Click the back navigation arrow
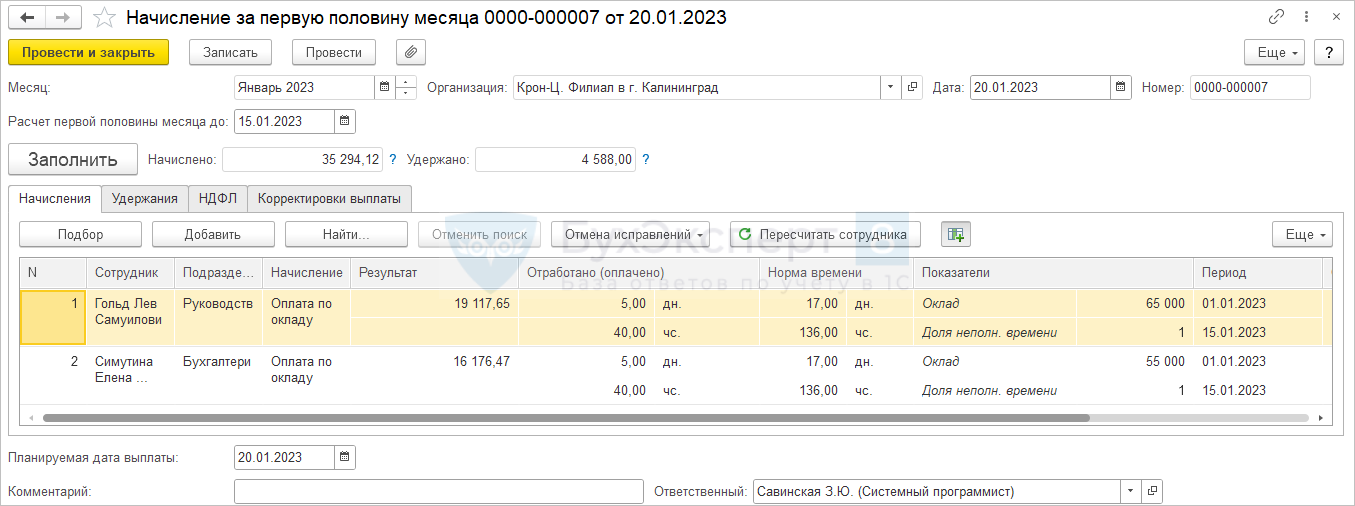Screen dimensions: 1355x506 [x=27, y=18]
